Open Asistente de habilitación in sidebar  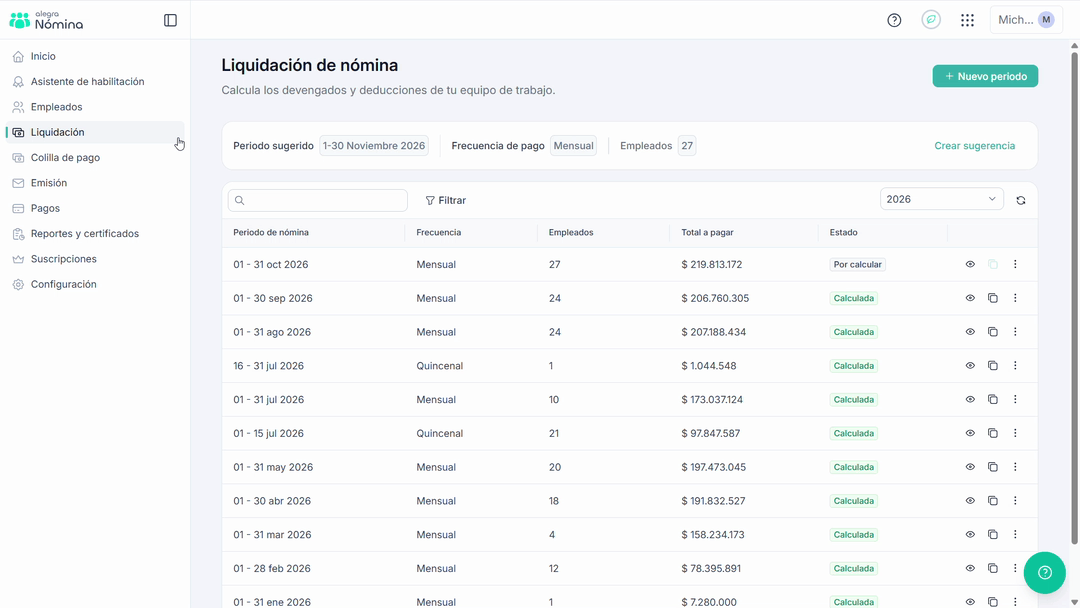tap(95, 82)
